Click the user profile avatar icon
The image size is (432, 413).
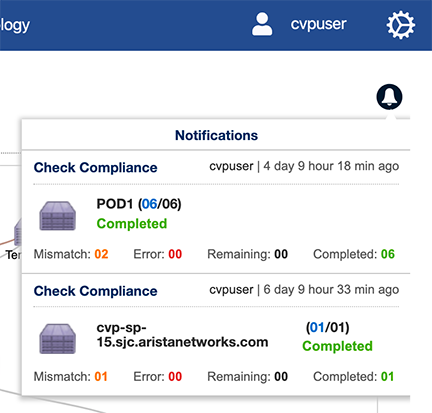262,24
